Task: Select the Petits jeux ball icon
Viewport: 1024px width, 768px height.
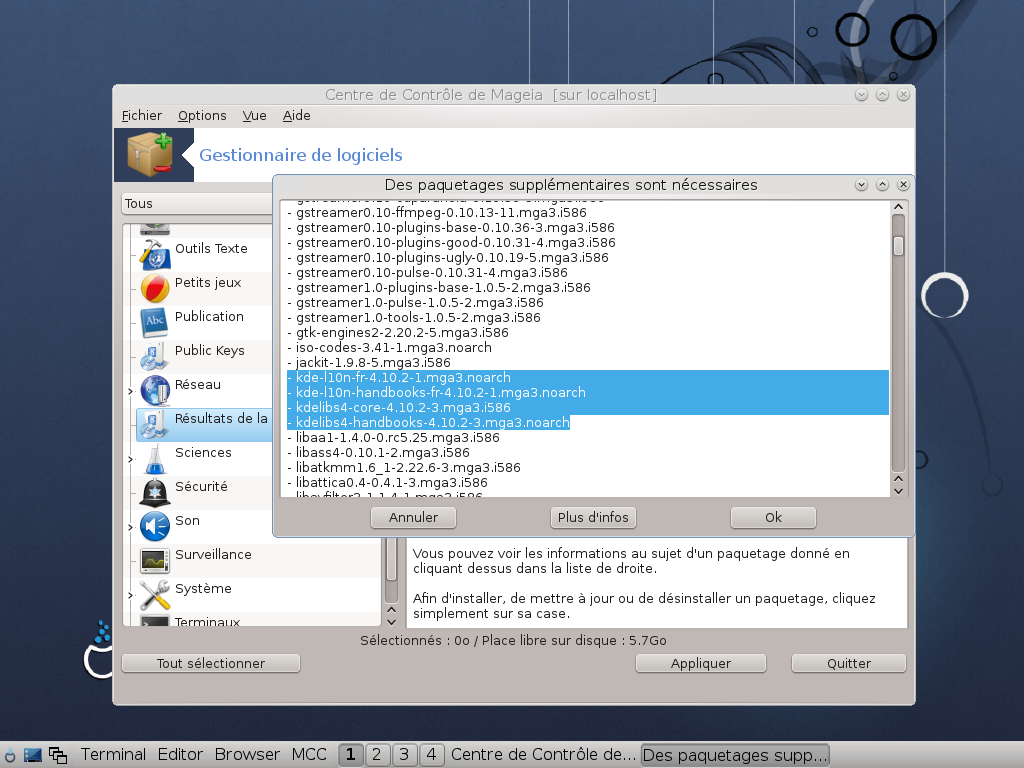Action: [x=155, y=288]
